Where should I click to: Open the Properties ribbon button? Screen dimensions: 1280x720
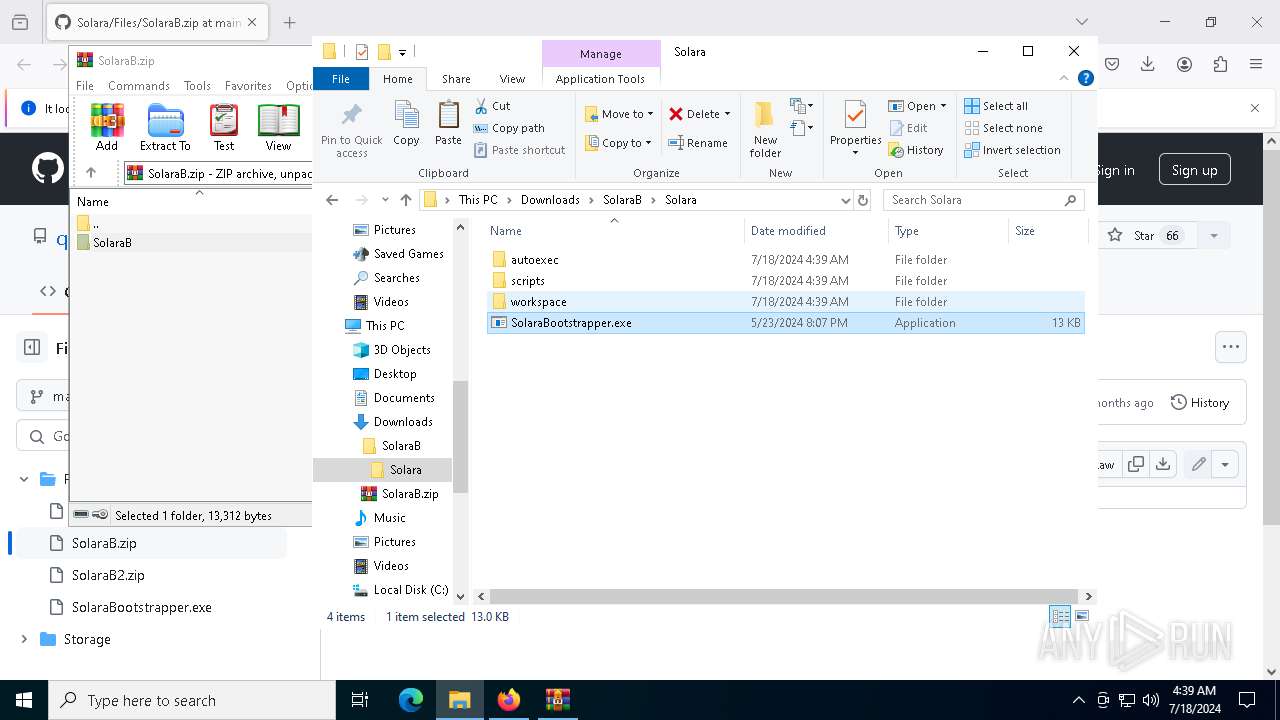(855, 129)
